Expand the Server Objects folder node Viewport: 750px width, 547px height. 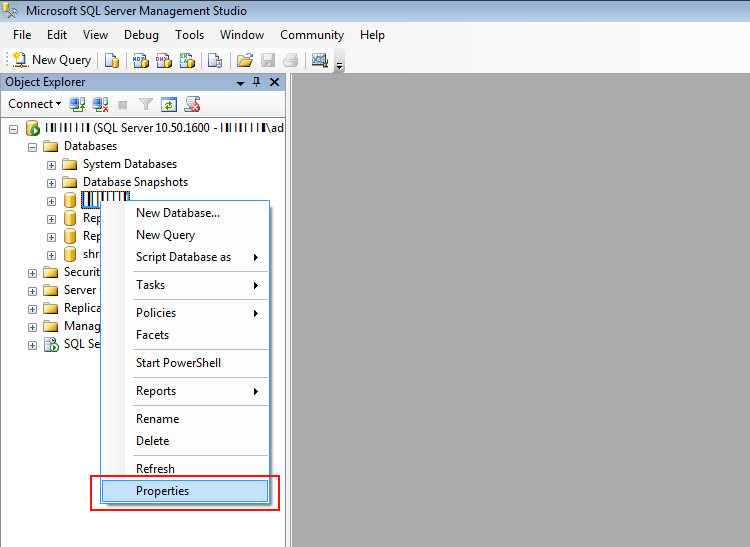pyautogui.click(x=32, y=291)
